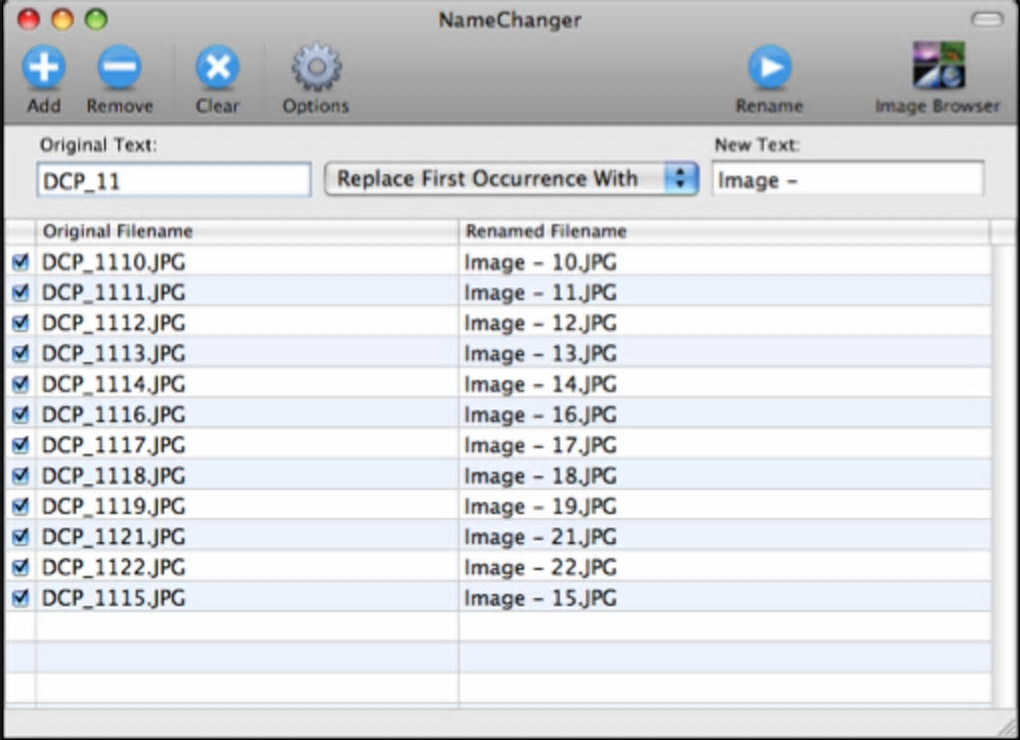1020x740 pixels.
Task: Select the Image – 19.JPG renamed entry
Action: pos(540,506)
